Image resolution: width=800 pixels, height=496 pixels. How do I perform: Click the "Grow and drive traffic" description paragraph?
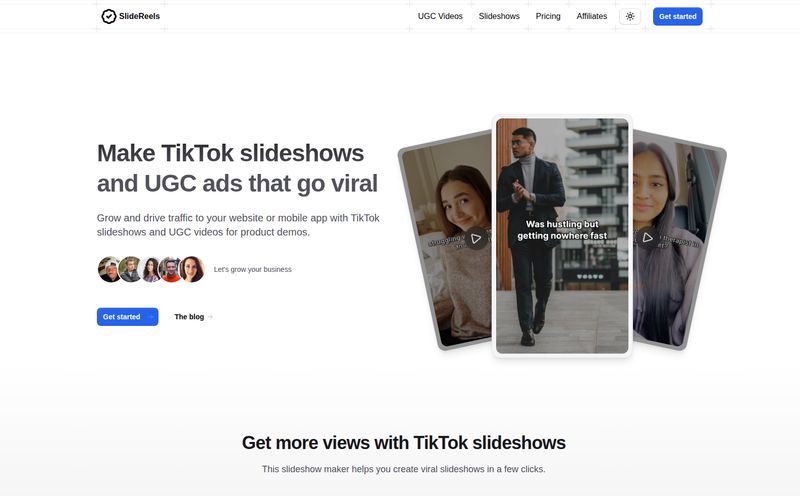tap(238, 225)
